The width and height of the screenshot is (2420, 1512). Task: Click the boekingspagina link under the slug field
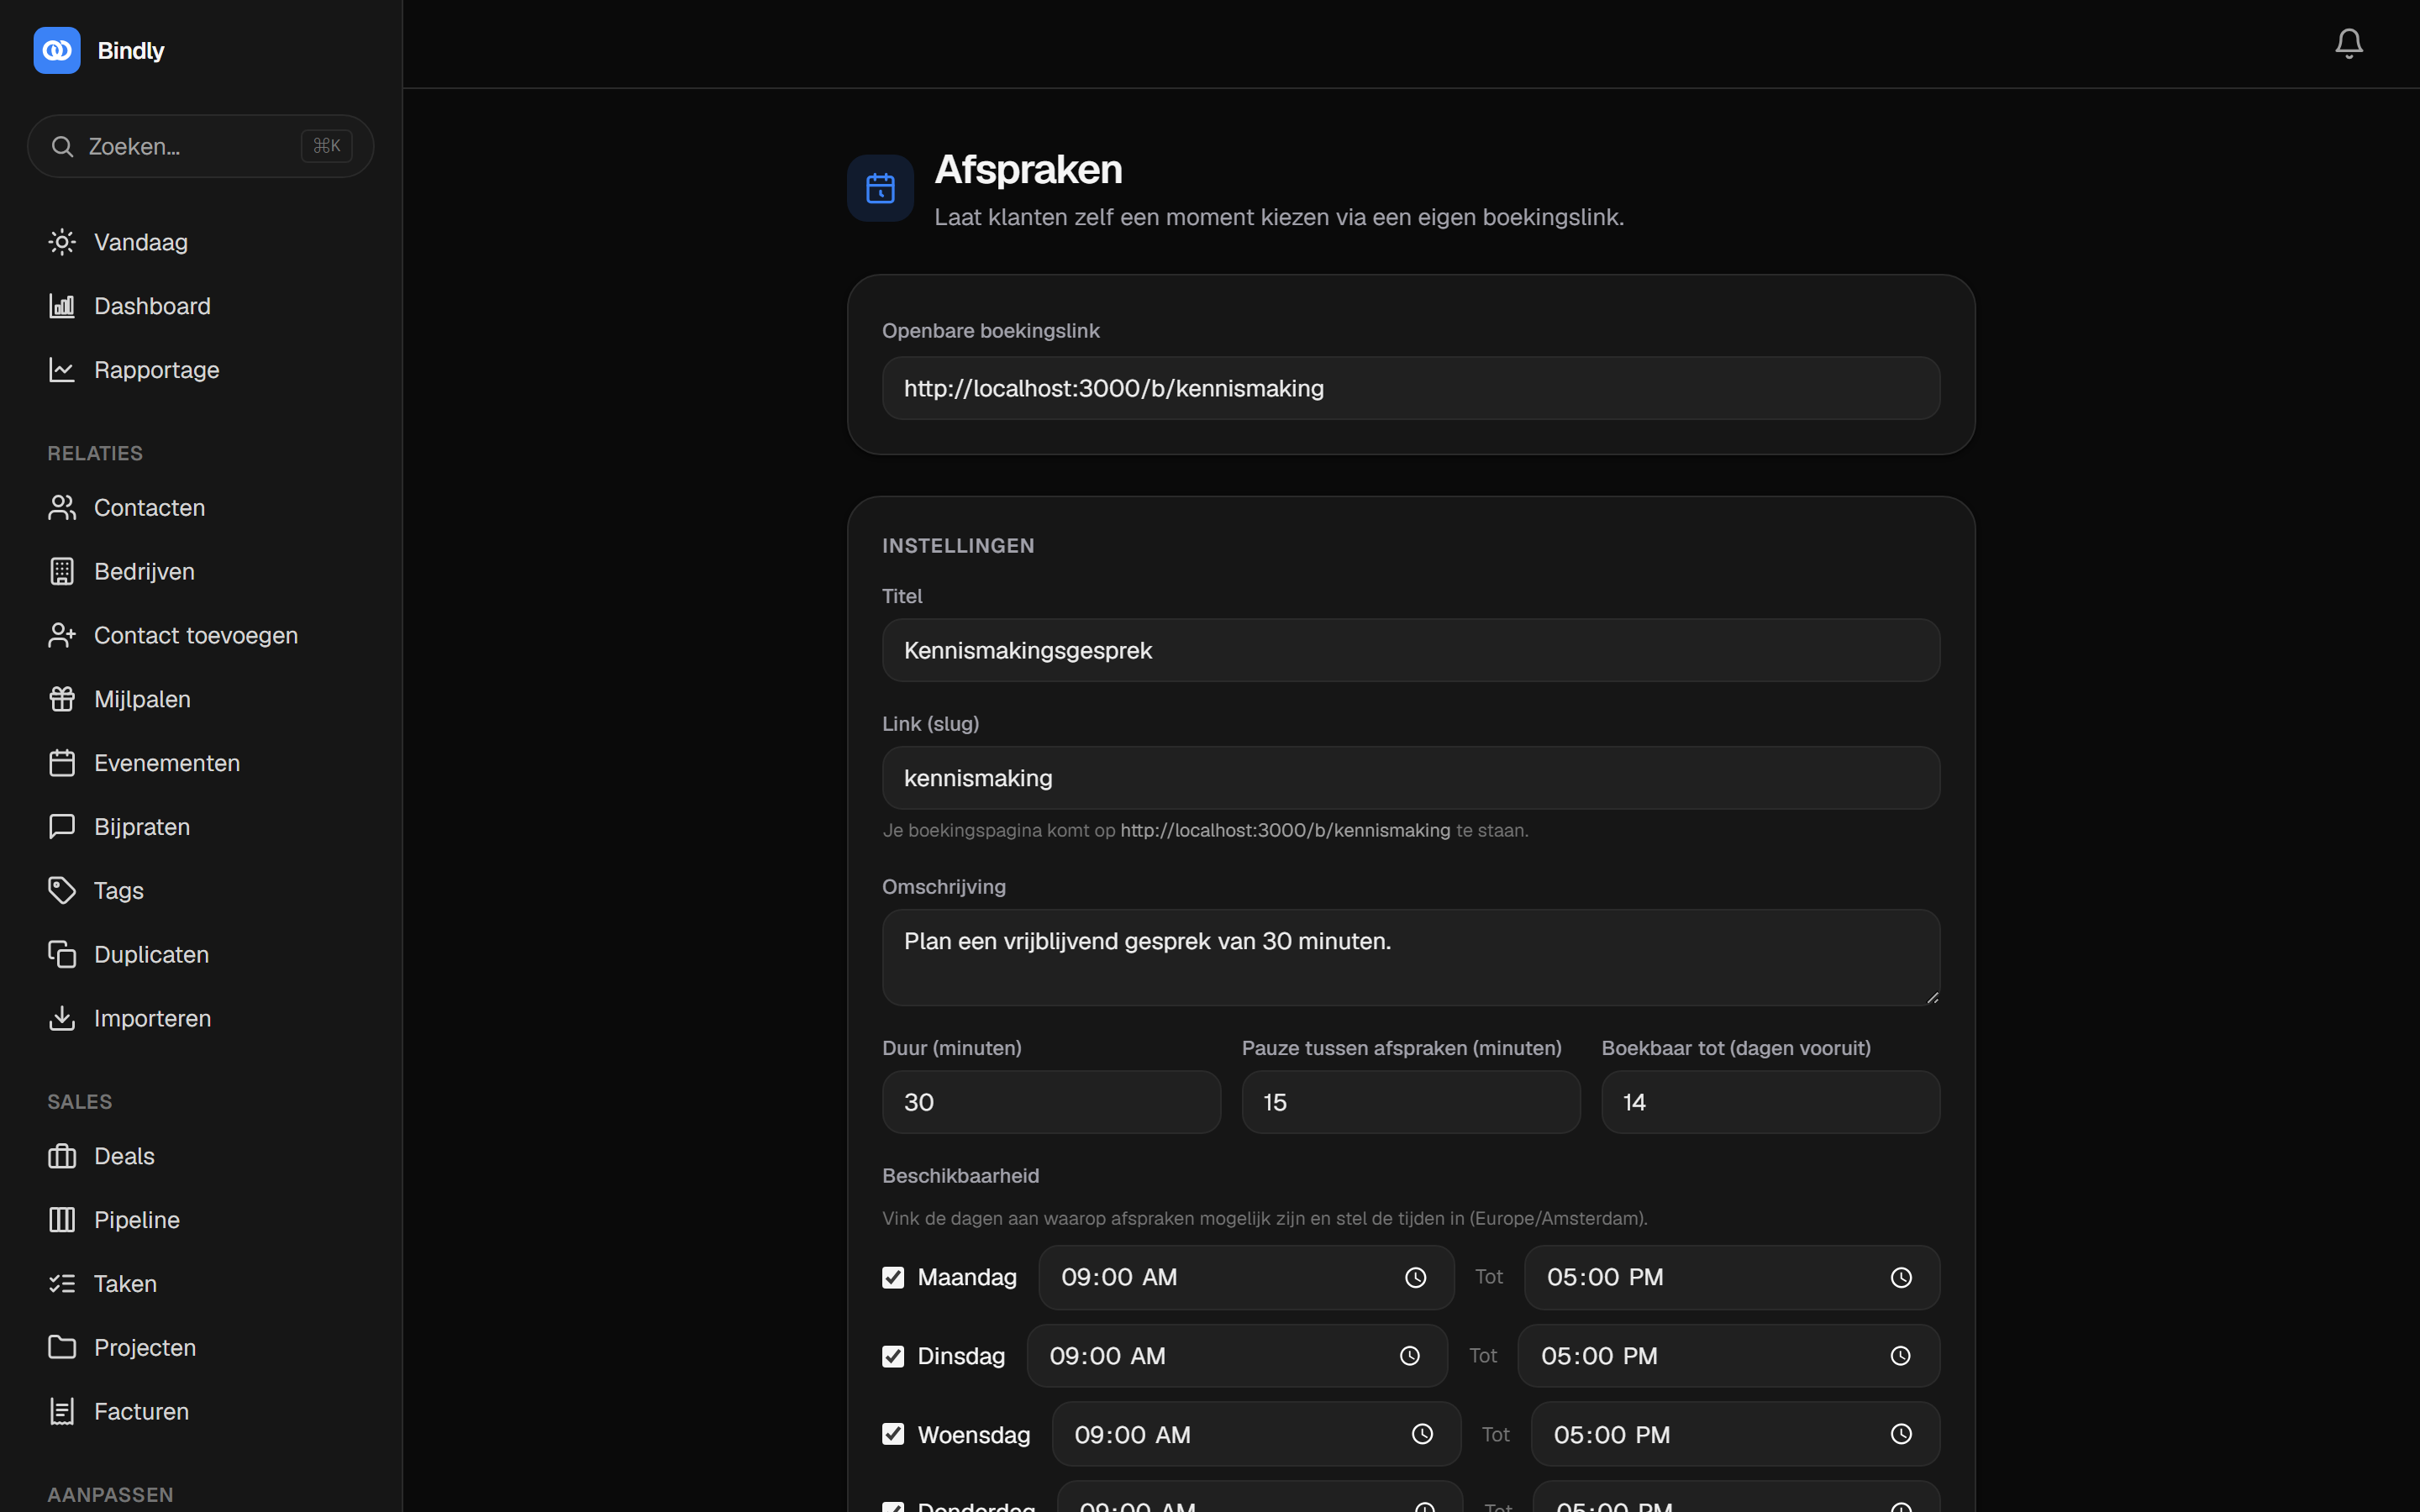(1285, 830)
